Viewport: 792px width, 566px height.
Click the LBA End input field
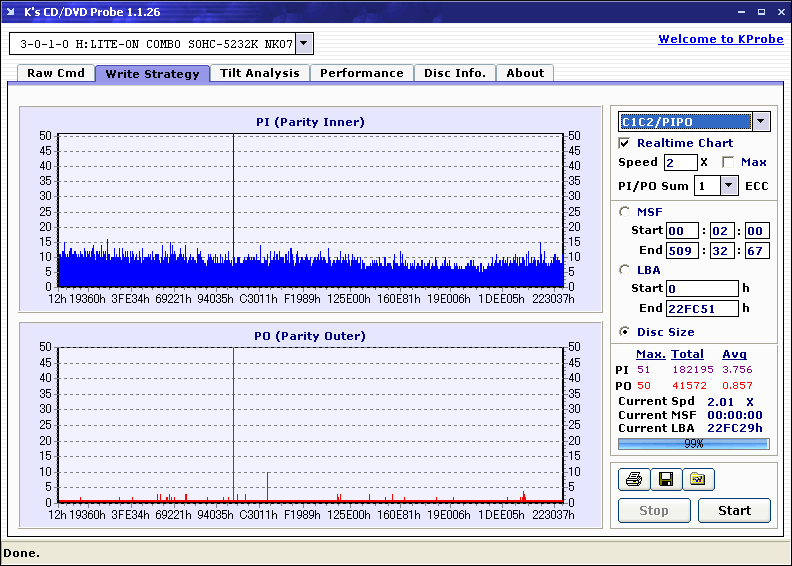(x=702, y=308)
